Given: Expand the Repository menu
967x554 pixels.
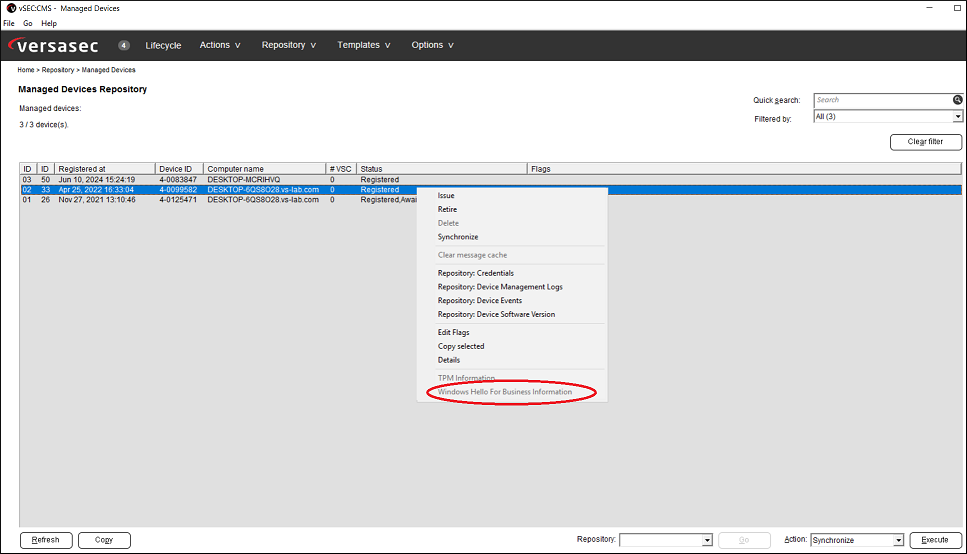Looking at the screenshot, I should coord(289,45).
